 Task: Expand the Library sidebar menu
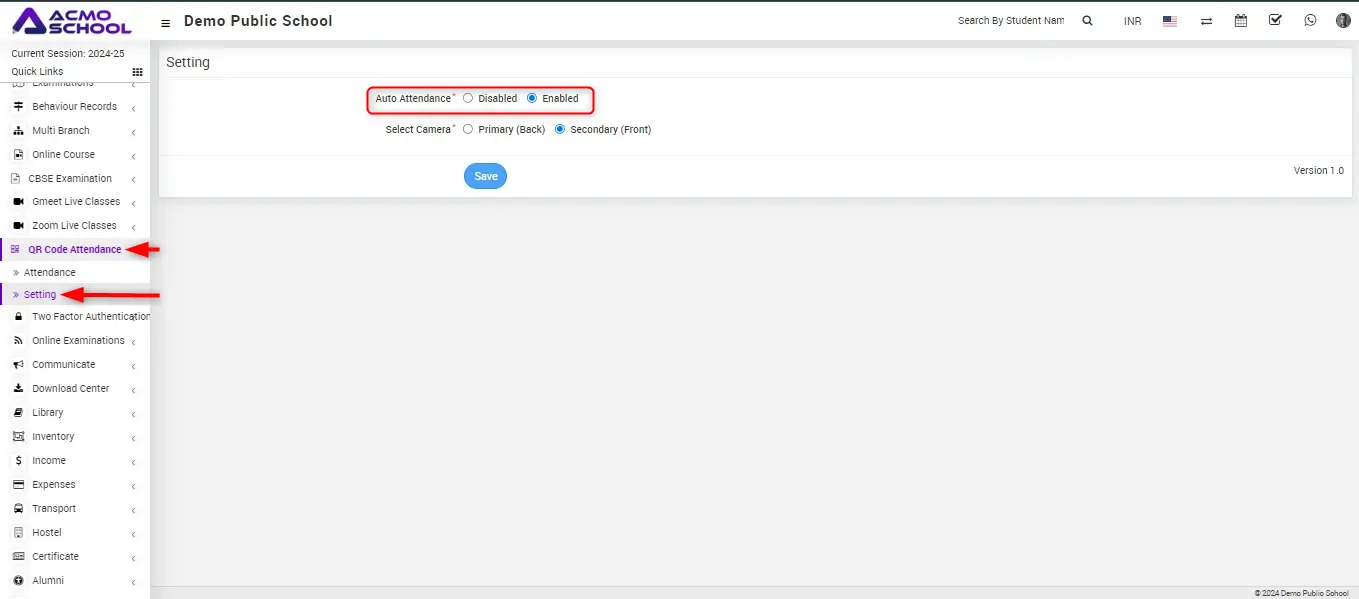pos(48,413)
